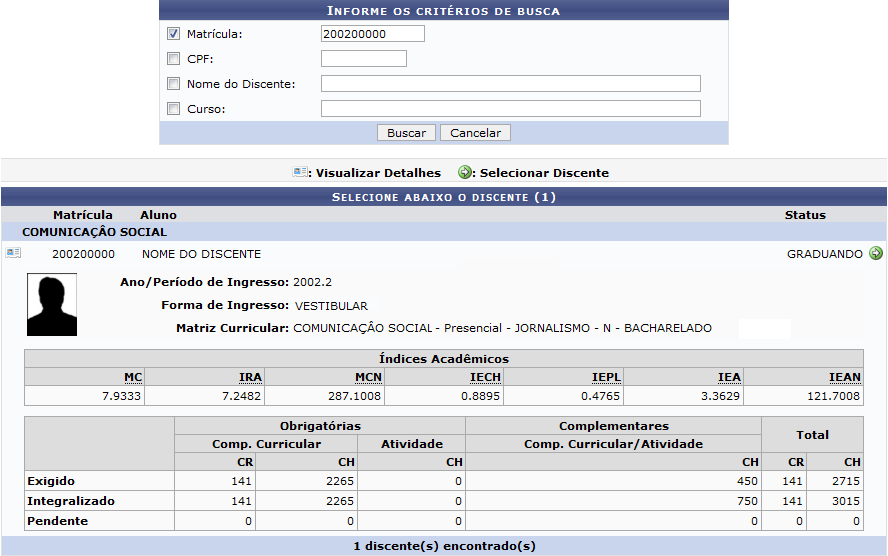Click the COMUNICAÇÃO SOCIAL course group row
The height and width of the screenshot is (556, 888).
pos(444,232)
